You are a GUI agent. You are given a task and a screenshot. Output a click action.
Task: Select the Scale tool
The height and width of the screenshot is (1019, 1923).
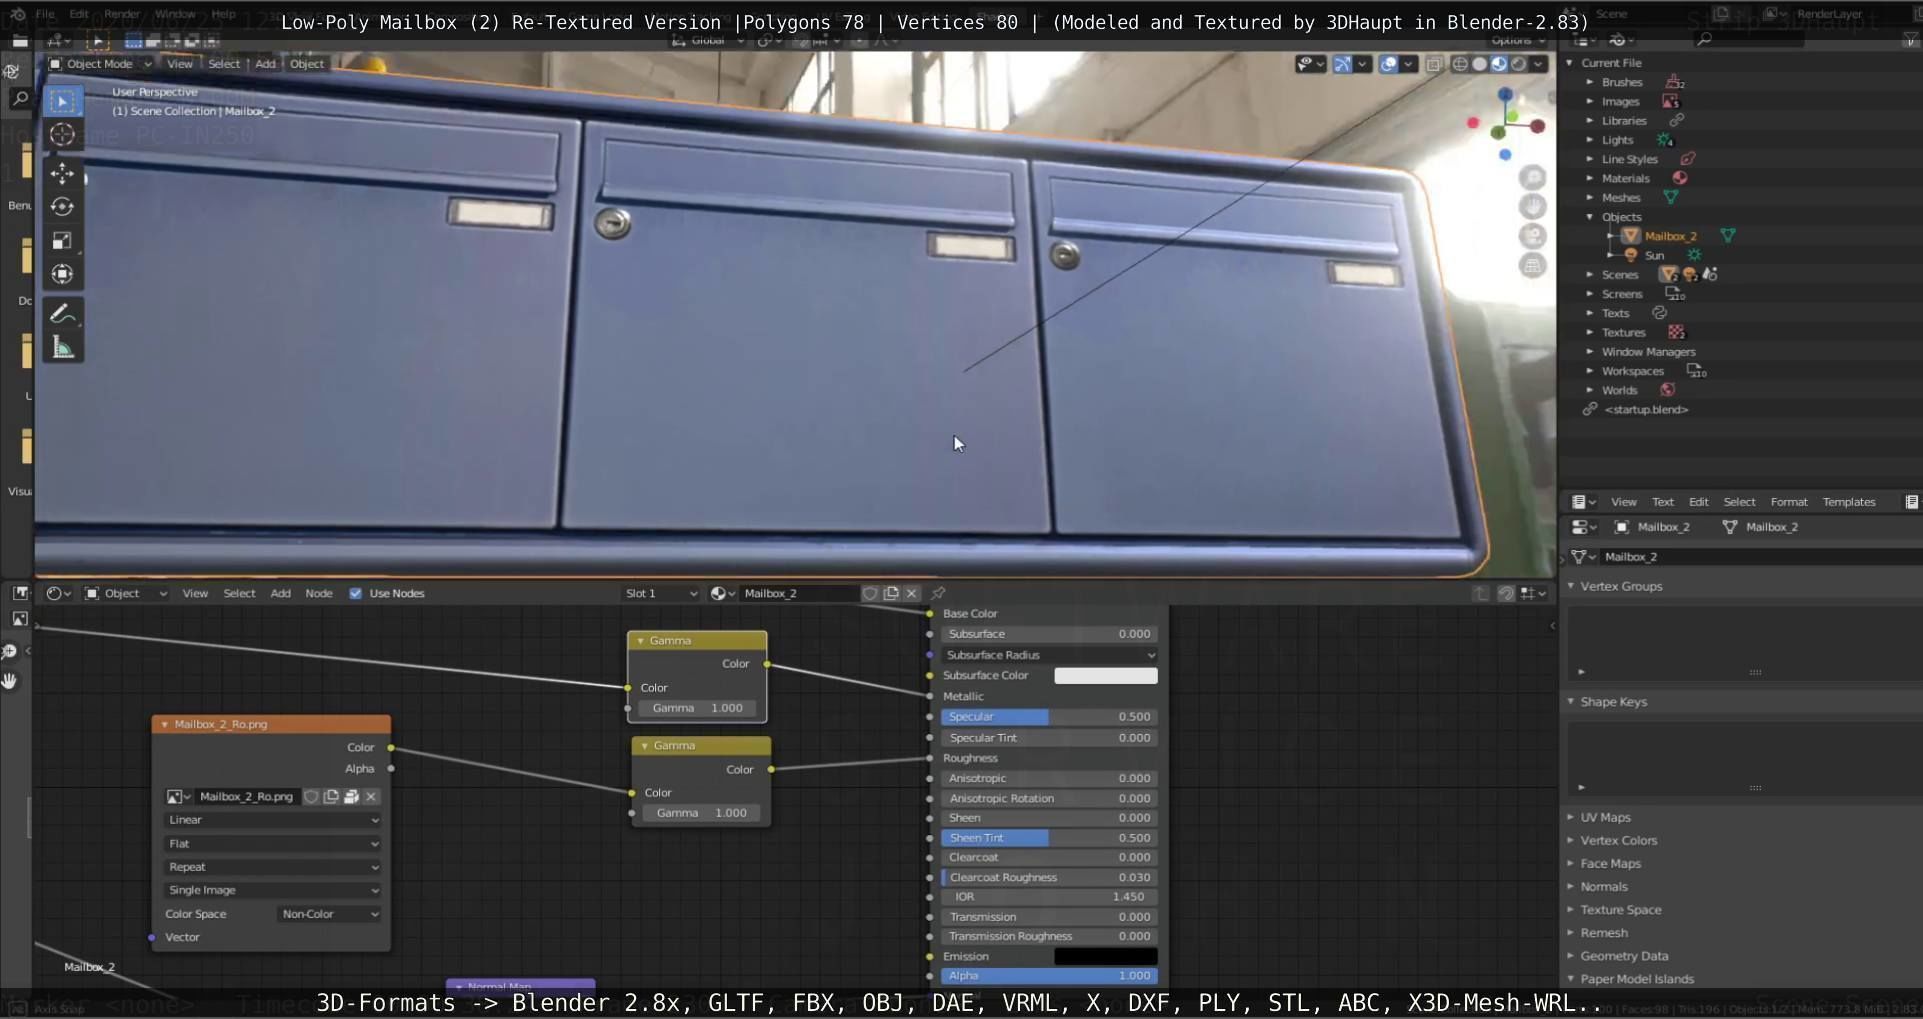pyautogui.click(x=62, y=240)
